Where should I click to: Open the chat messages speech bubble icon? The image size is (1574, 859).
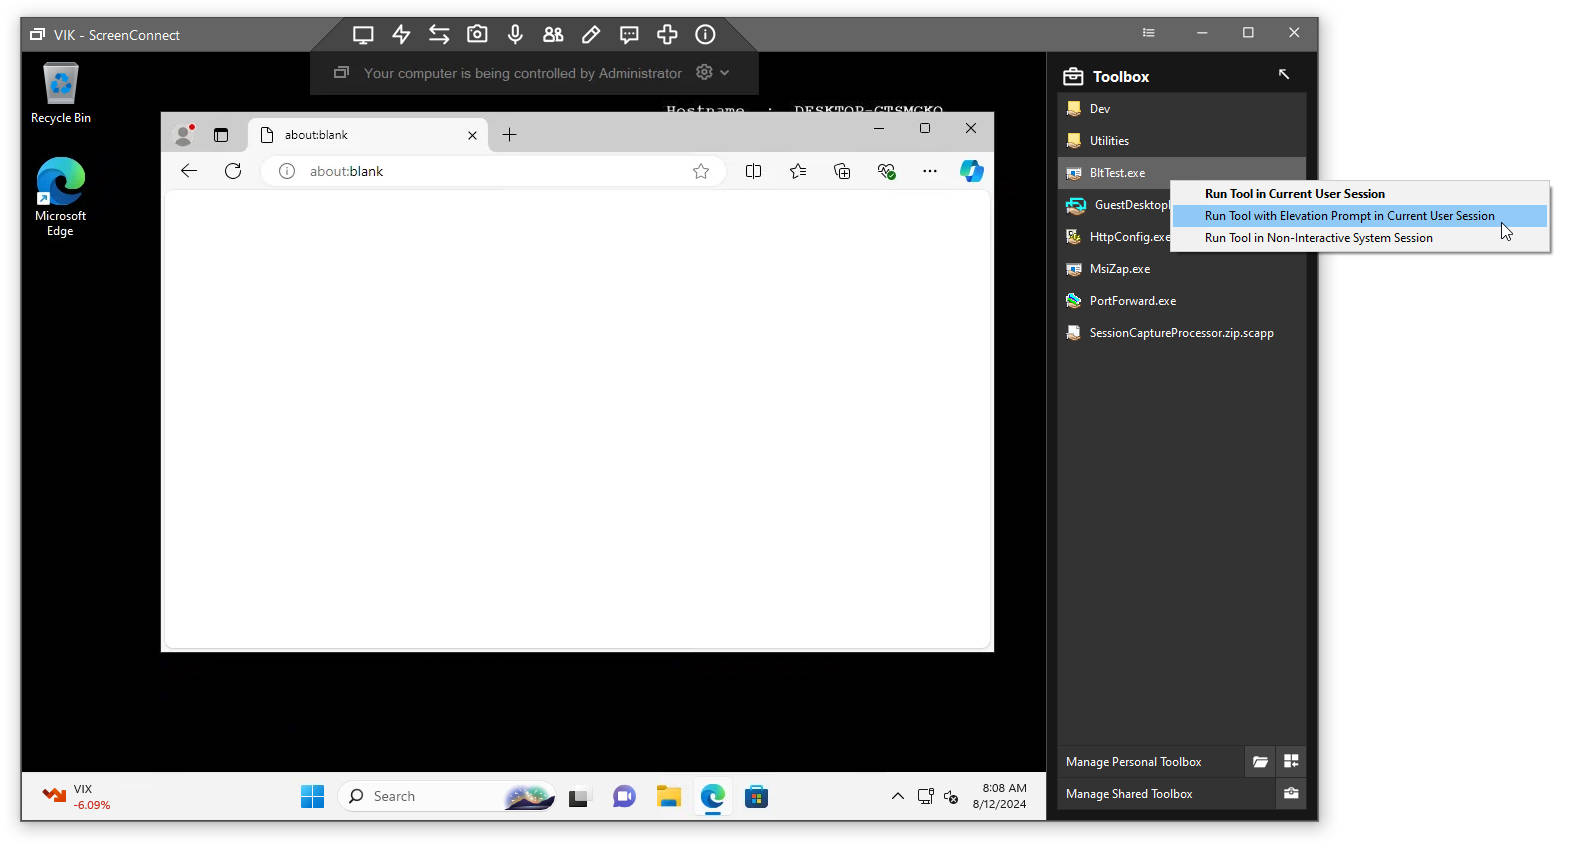[x=629, y=34]
